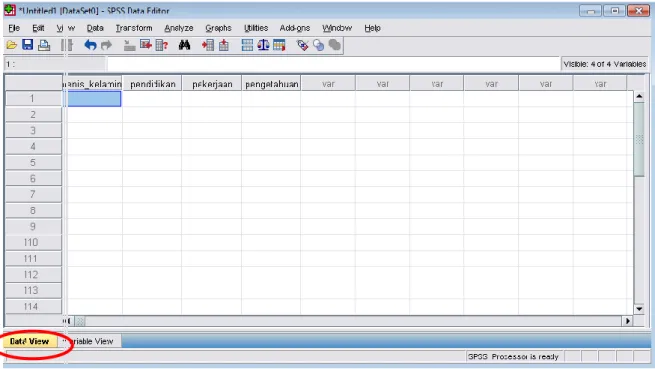Screen dimensions: 655x369
Task: Open the Recall recently used dialogs icon
Action: [66, 45]
